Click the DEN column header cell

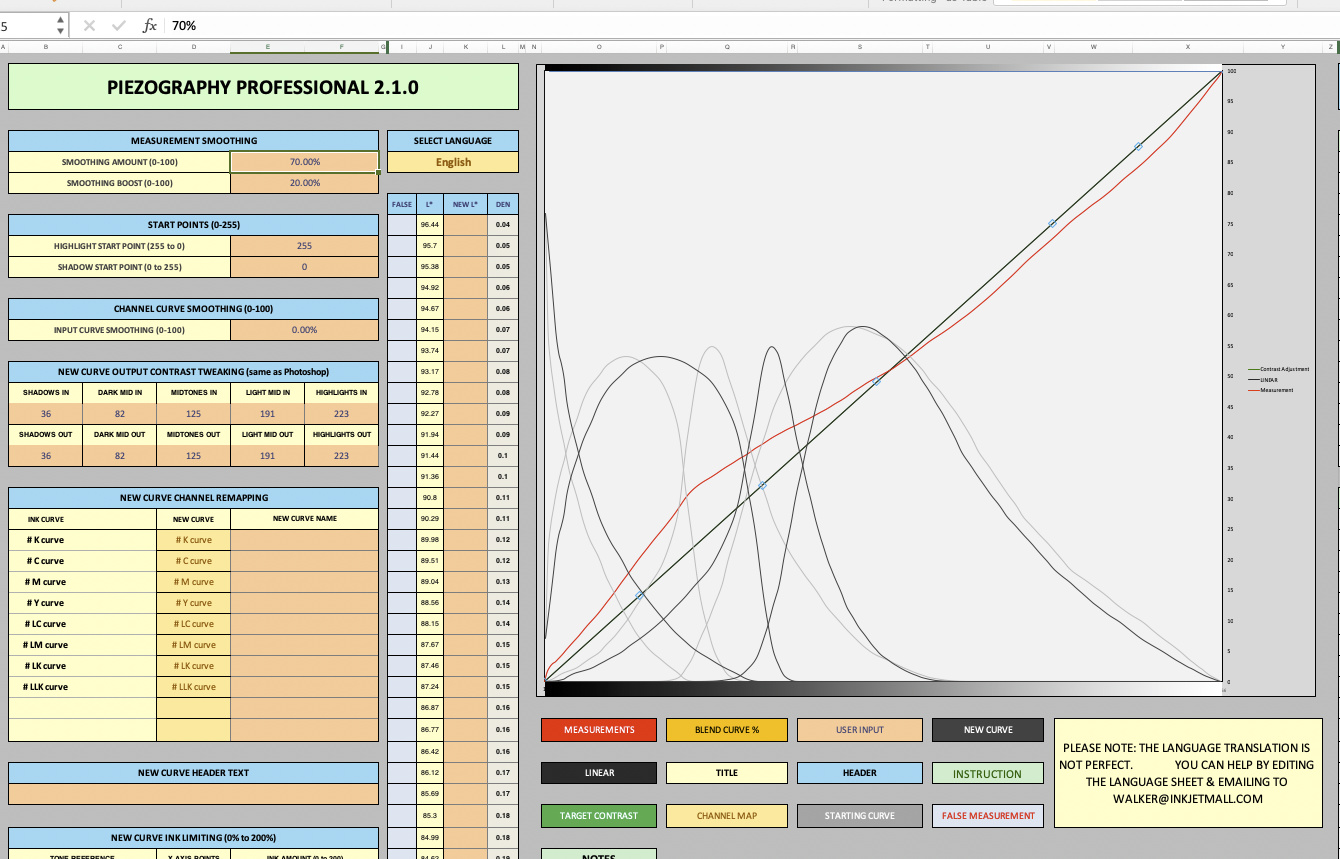pyautogui.click(x=503, y=204)
